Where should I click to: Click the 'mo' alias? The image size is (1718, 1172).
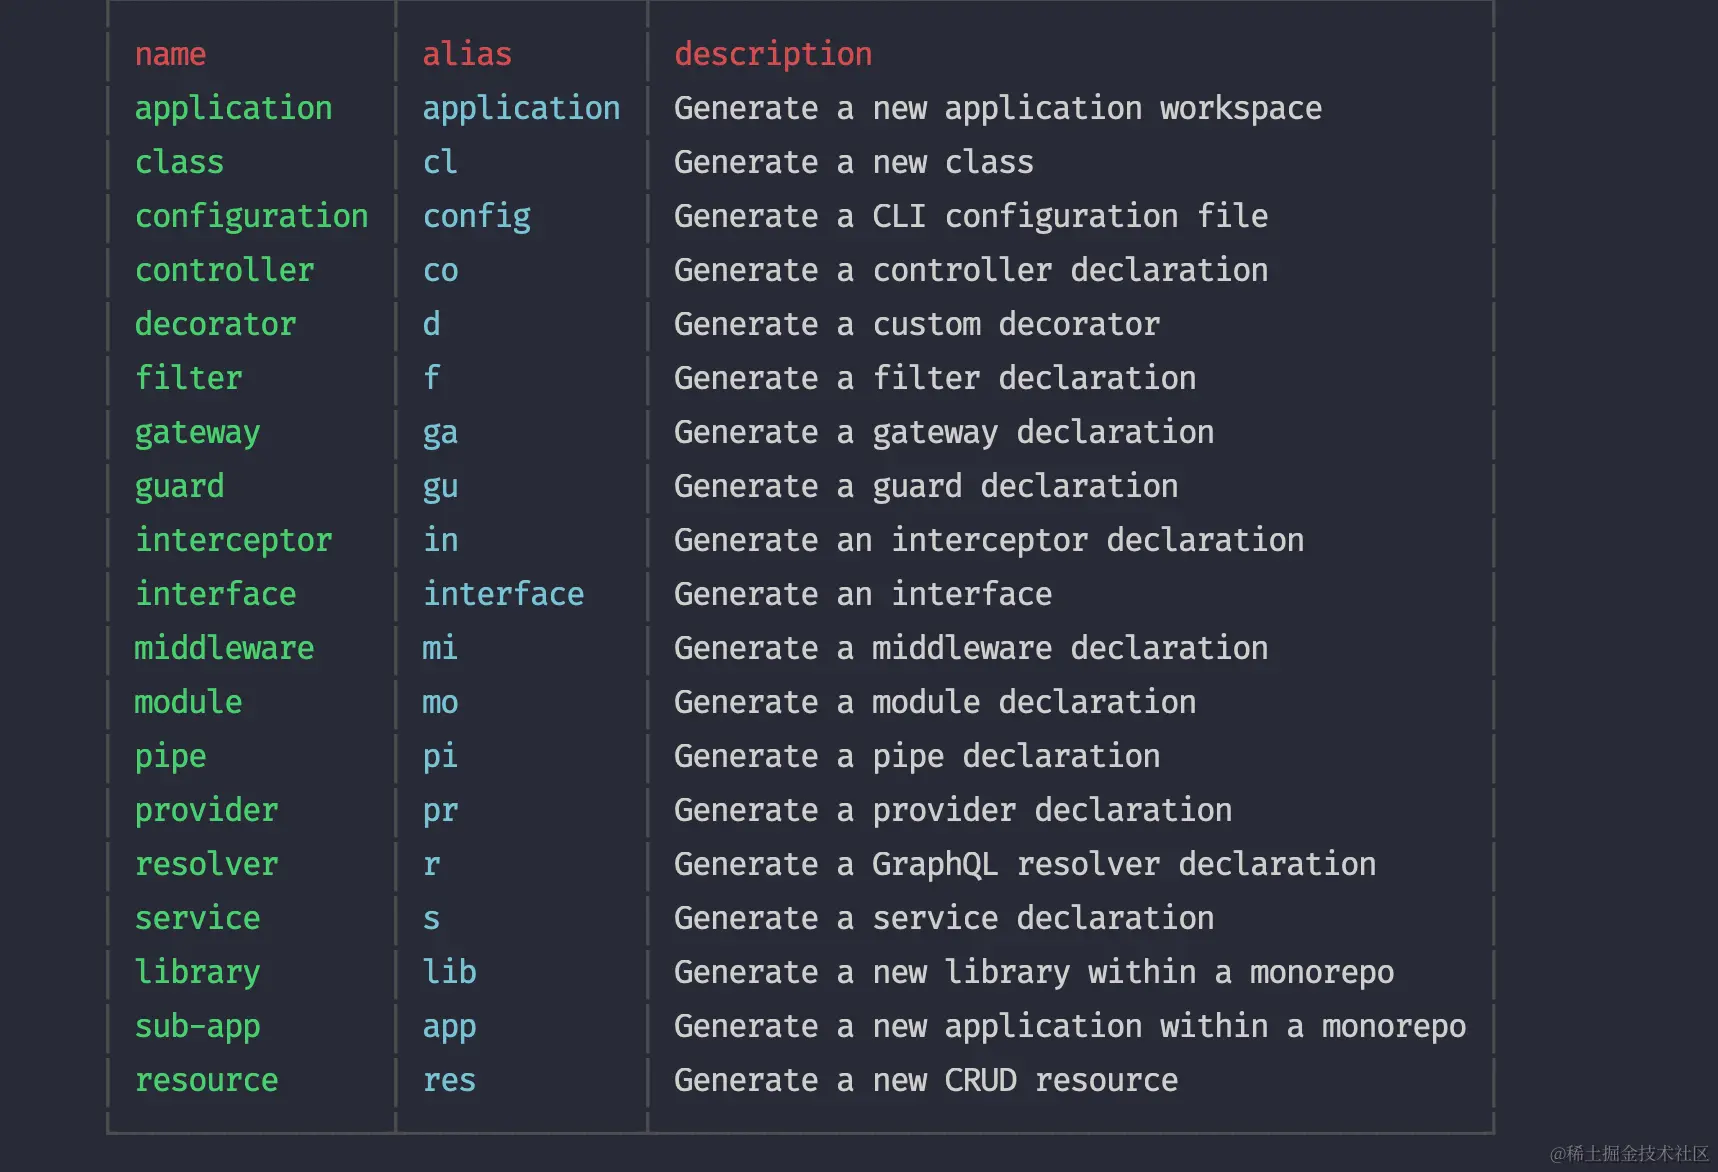click(x=440, y=702)
